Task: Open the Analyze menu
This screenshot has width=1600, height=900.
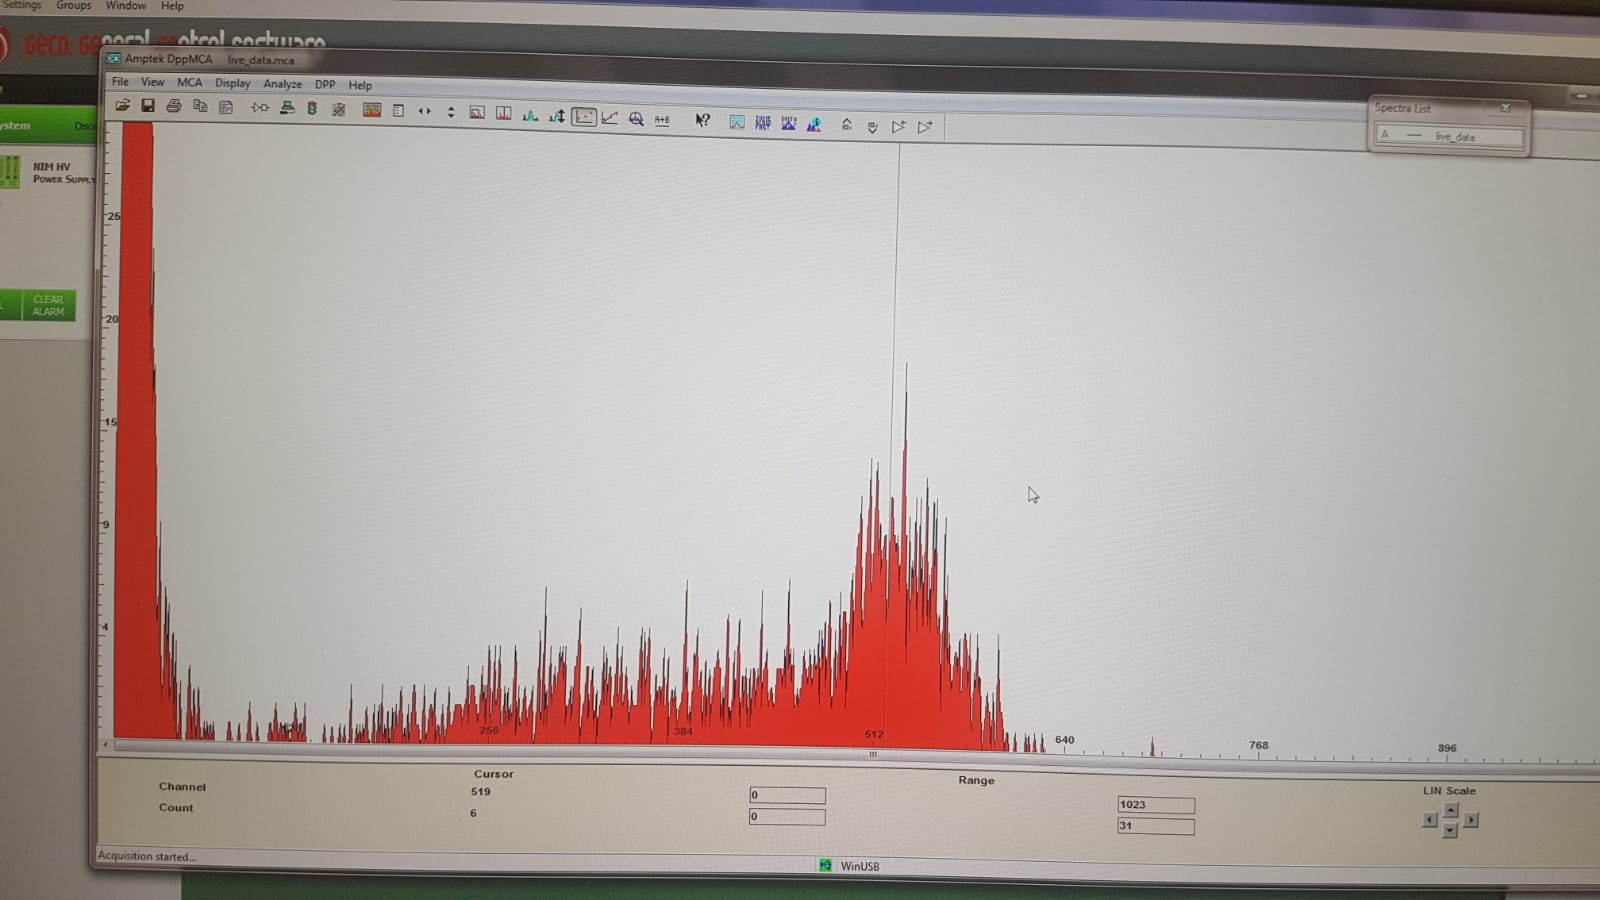Action: 282,84
